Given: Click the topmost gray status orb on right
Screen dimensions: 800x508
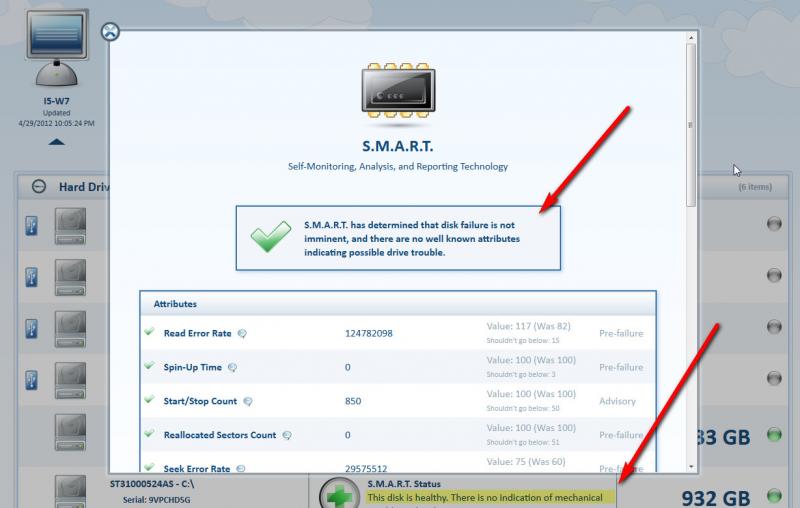Looking at the screenshot, I should tap(774, 223).
